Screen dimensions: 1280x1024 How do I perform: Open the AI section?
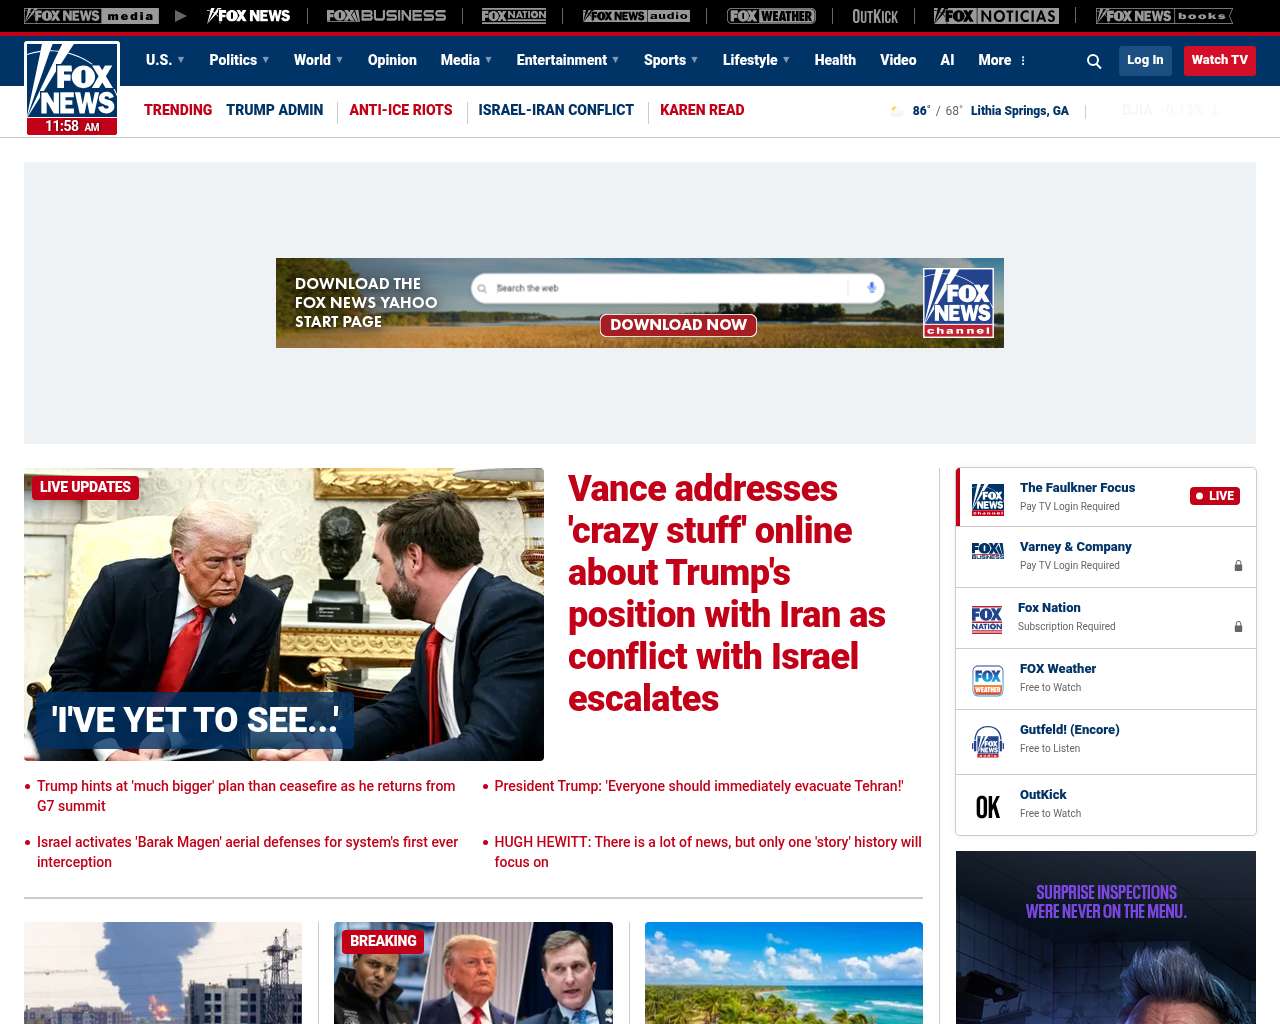click(x=947, y=60)
